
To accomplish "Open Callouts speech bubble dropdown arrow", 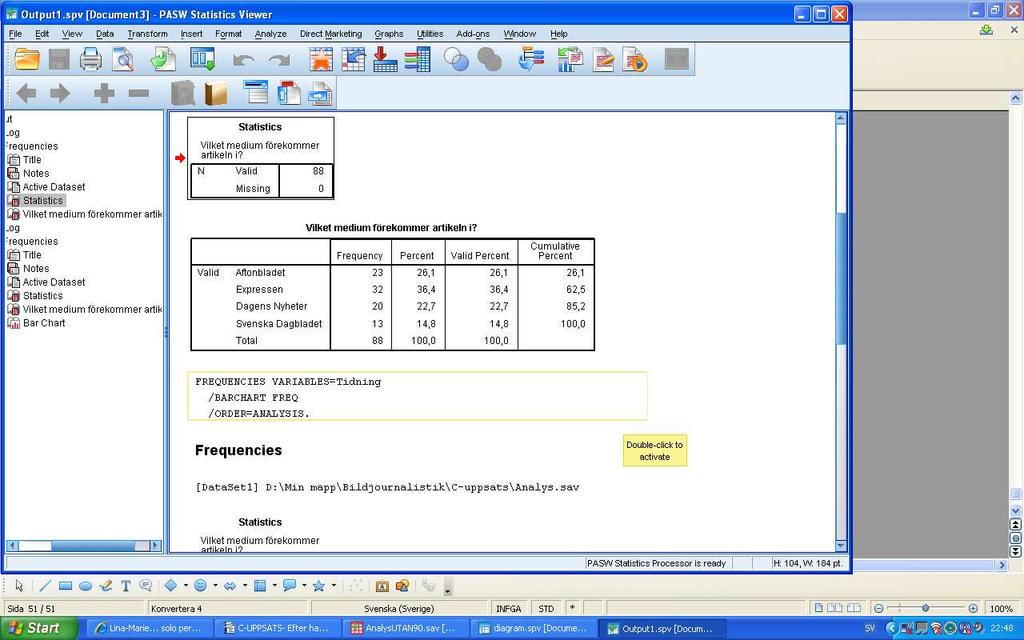I will point(304,586).
